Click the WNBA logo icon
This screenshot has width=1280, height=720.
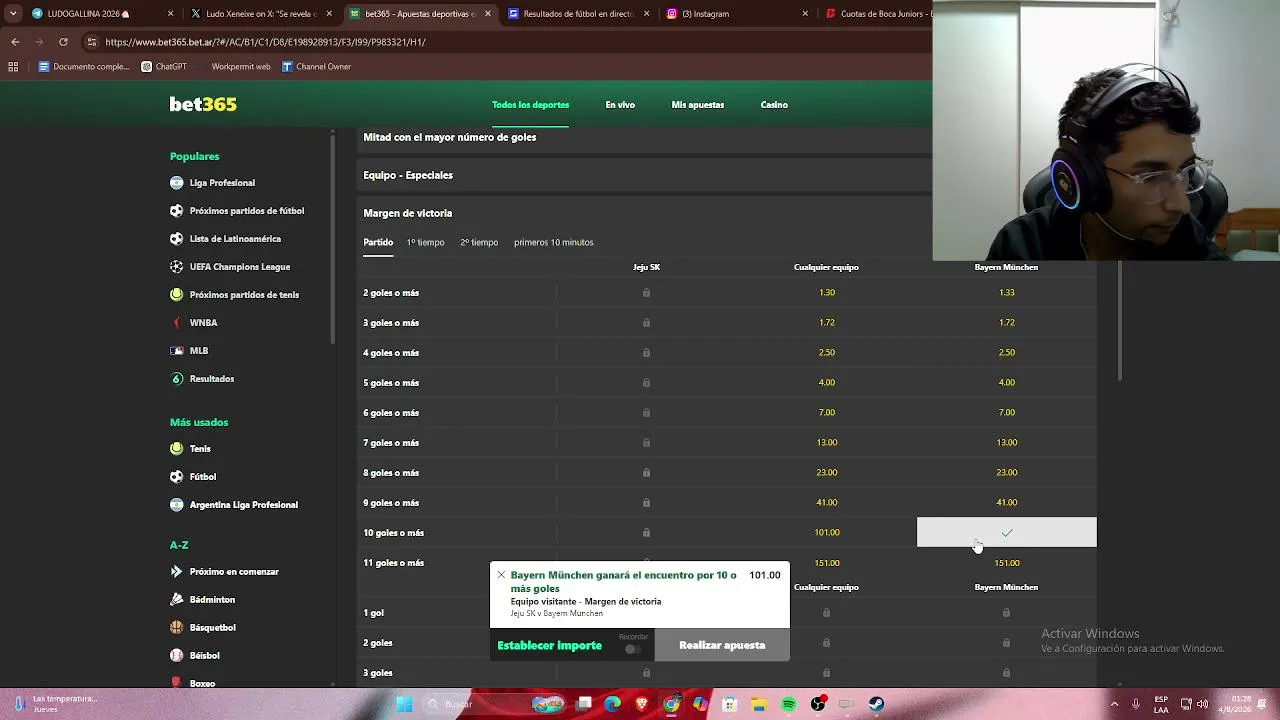177,323
